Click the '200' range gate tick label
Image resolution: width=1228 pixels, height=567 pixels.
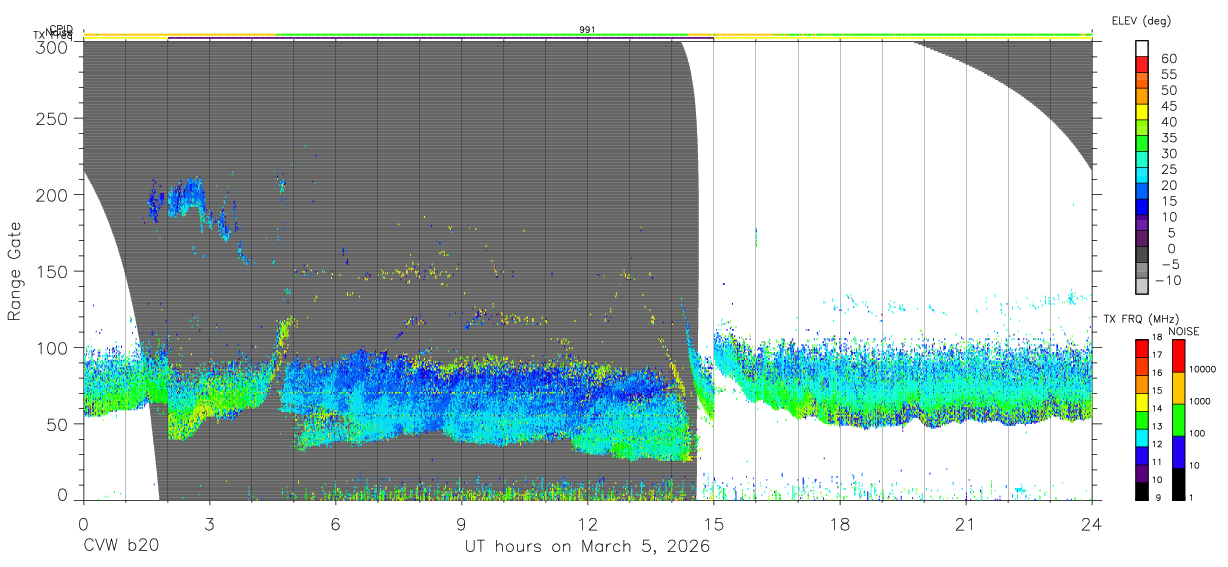point(50,194)
